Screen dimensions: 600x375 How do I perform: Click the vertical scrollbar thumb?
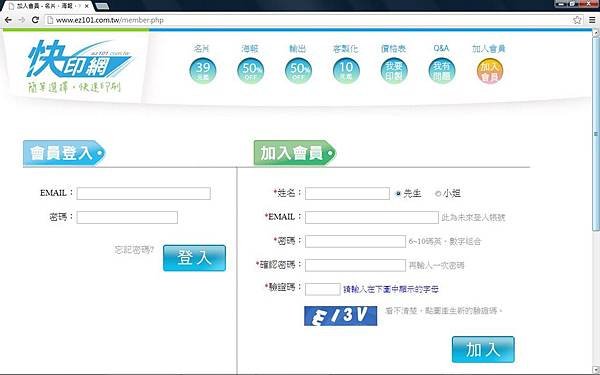[x=596, y=134]
